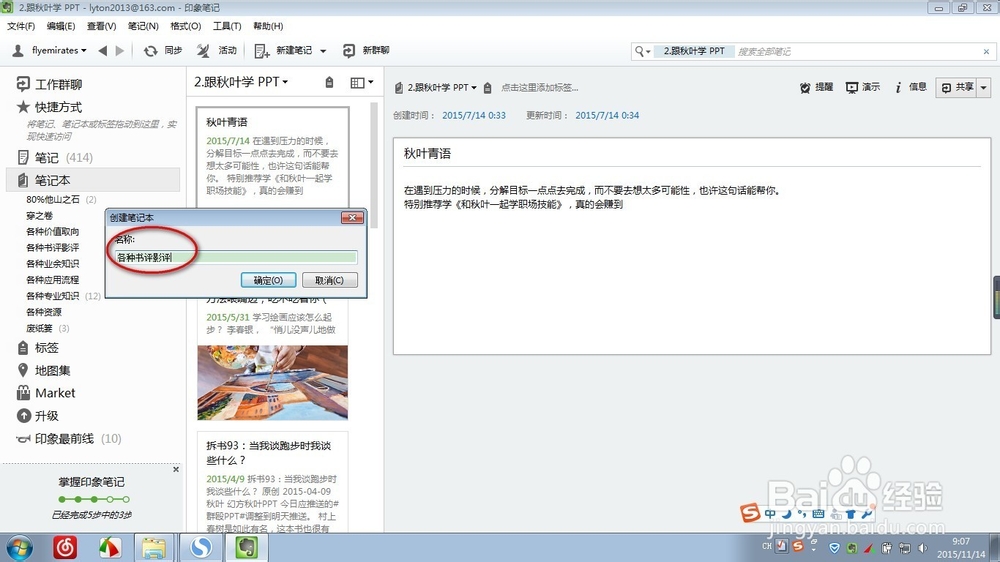Screen dimensions: 1000x562
Task: Close the create notebook dialog
Action: [352, 218]
